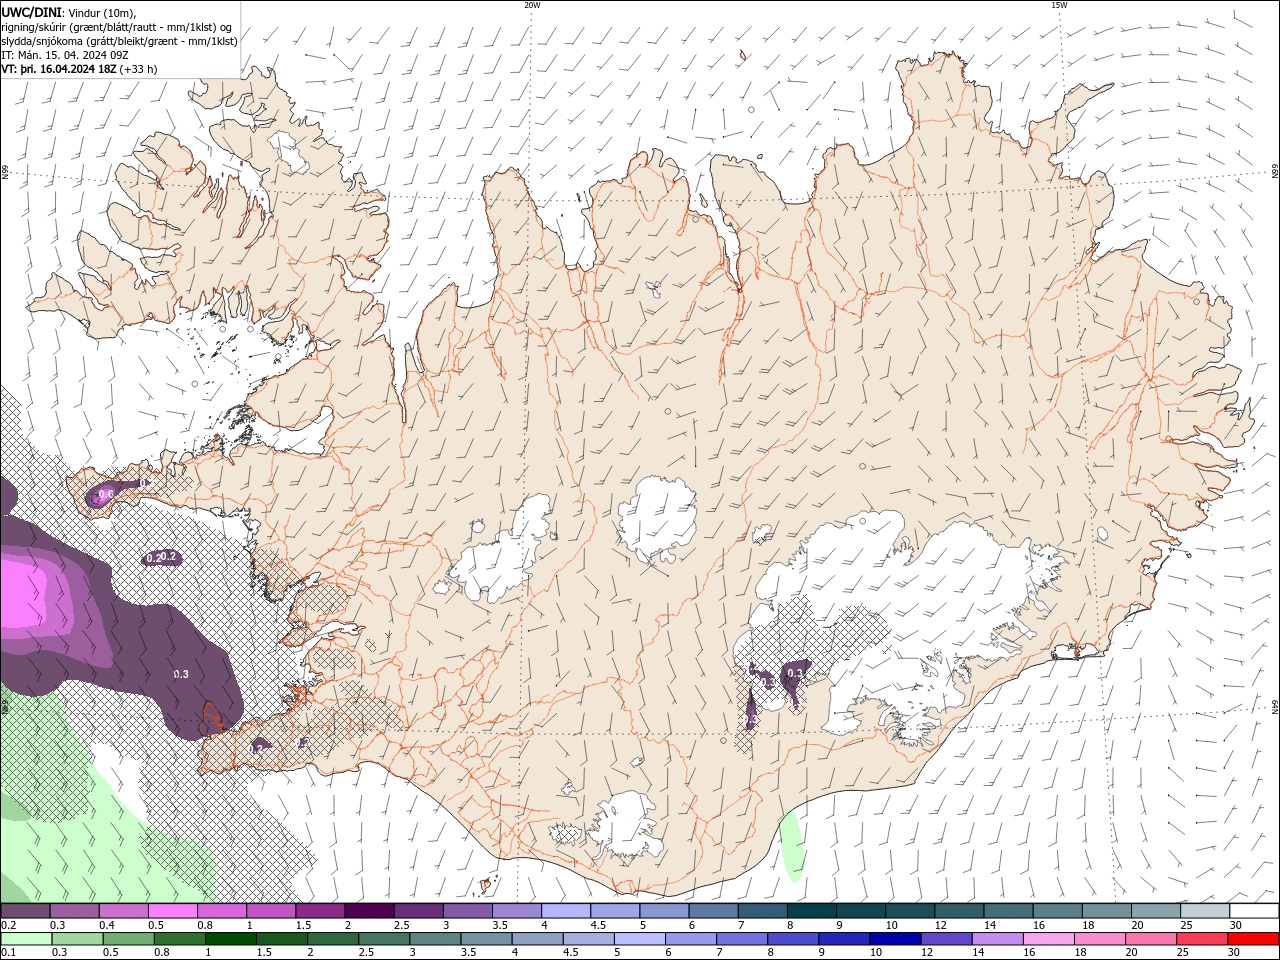1280x960 pixels.
Task: Click the '(+33 h)' forecast offset
Action: (x=139, y=70)
